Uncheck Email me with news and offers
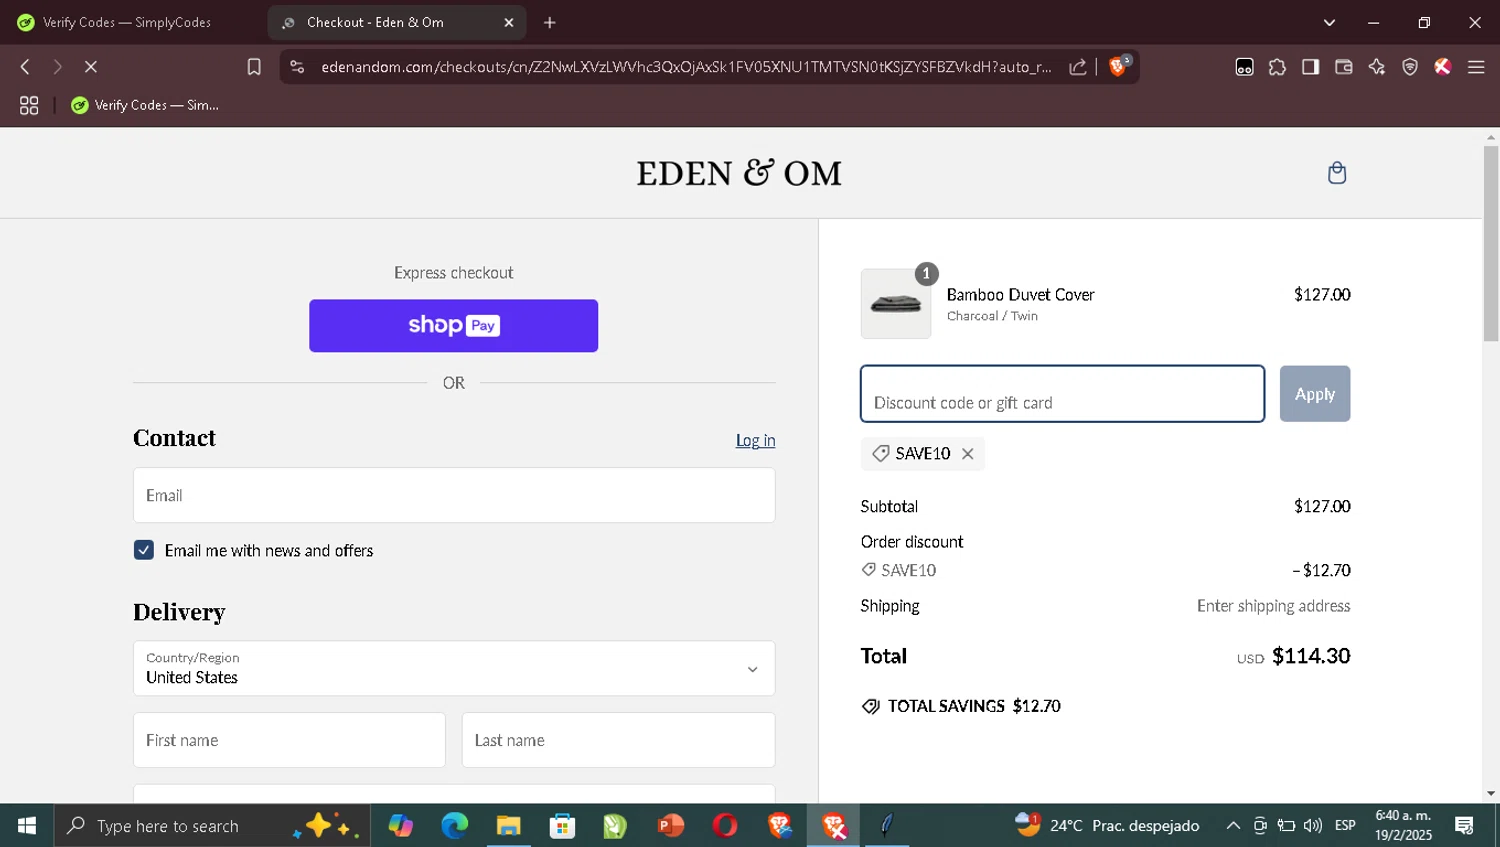1500x847 pixels. [144, 550]
